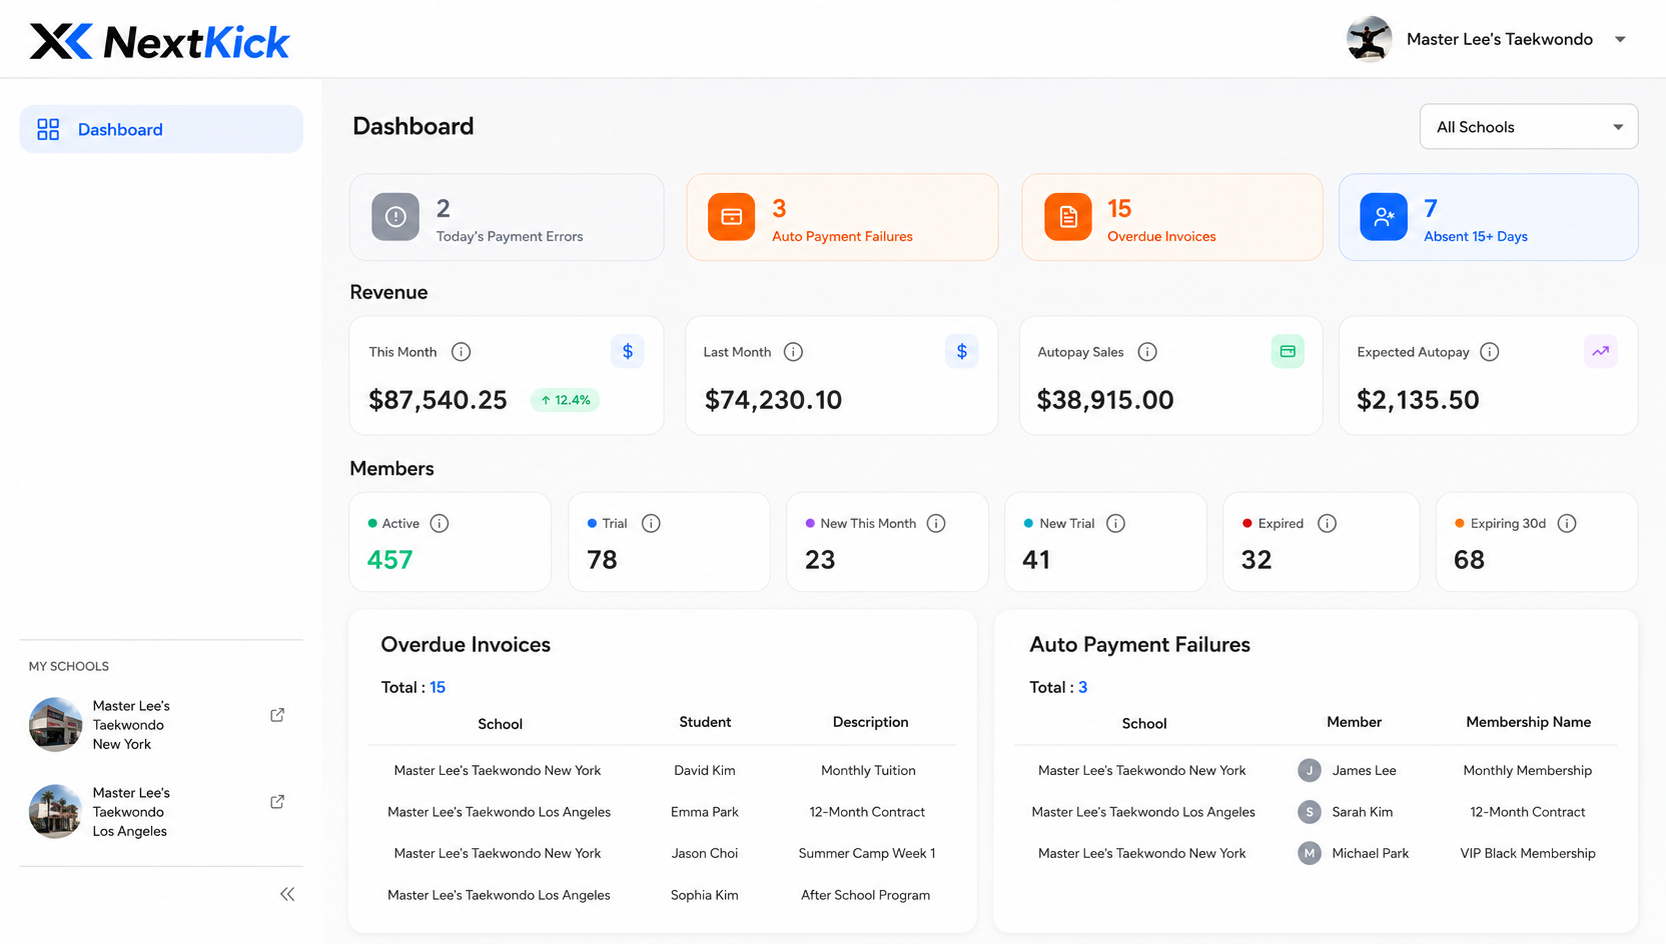Select Michael Park in Auto Payment Failures
Screen dimensions: 1666x944
(1370, 853)
